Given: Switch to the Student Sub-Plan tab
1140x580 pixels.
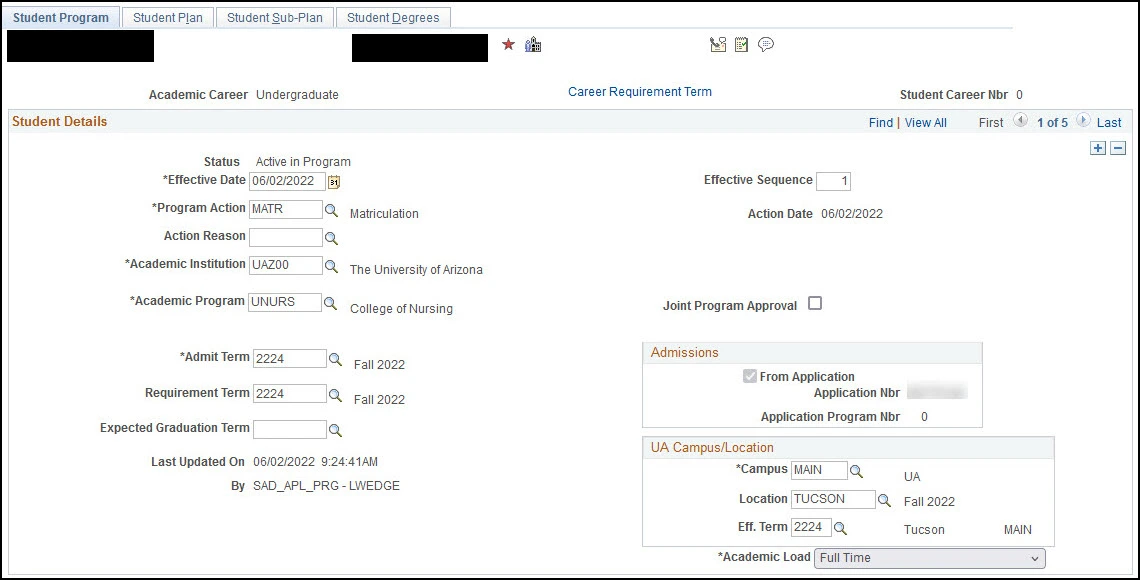Looking at the screenshot, I should tap(275, 17).
